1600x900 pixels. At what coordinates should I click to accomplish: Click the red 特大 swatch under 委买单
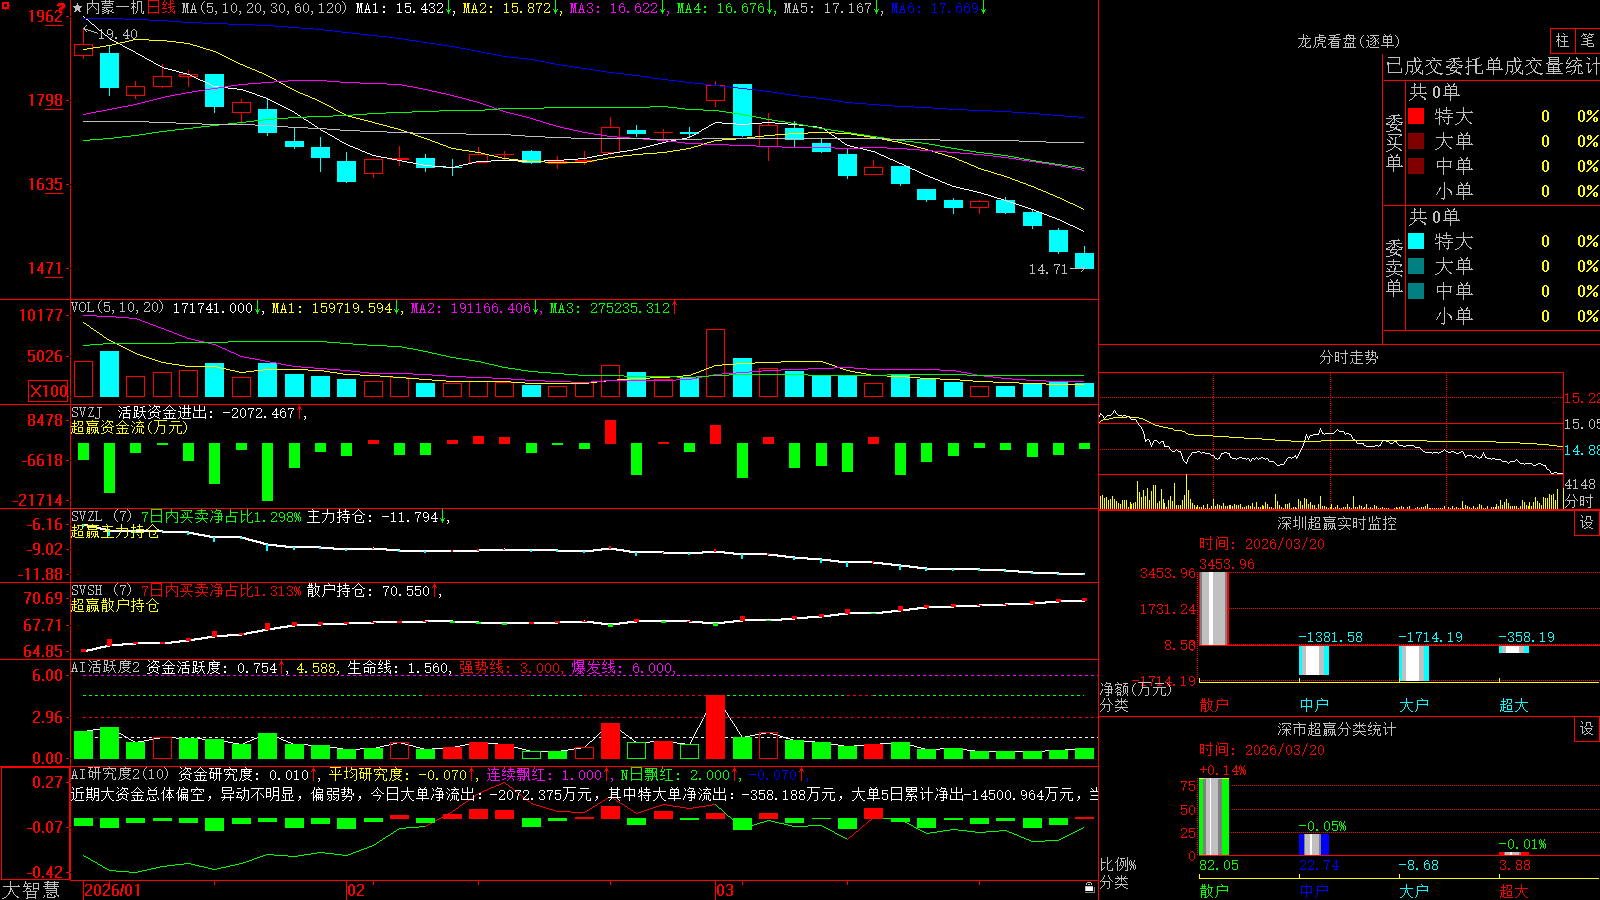pos(1416,116)
